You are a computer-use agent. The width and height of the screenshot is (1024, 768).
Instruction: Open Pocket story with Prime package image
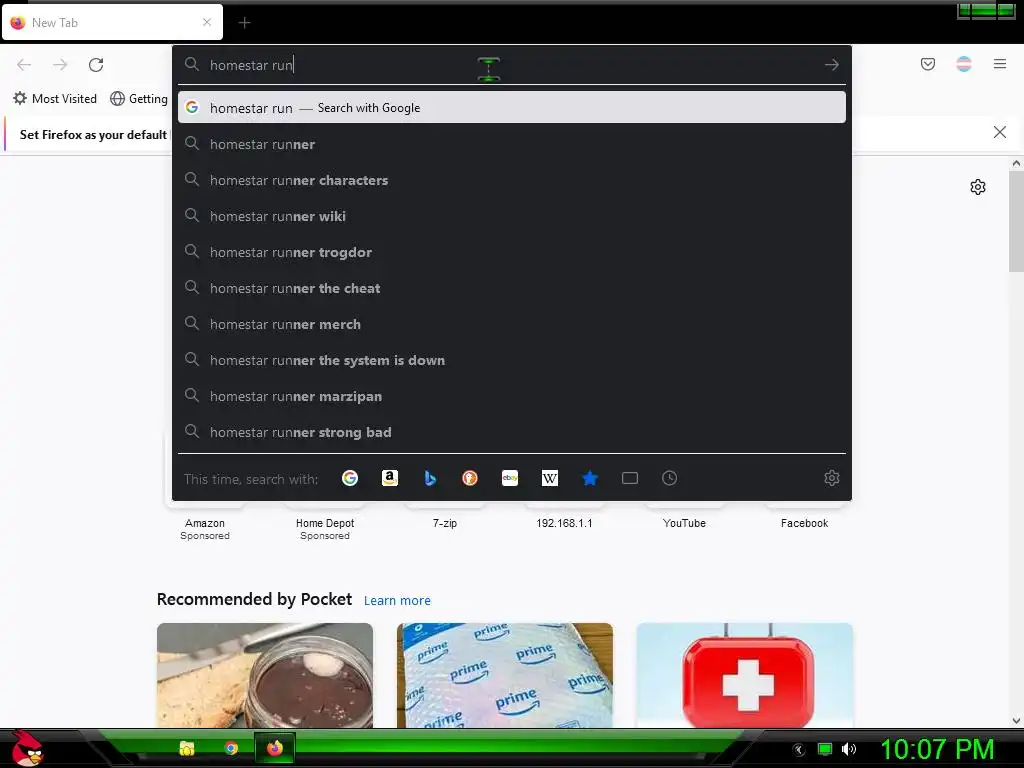click(505, 675)
